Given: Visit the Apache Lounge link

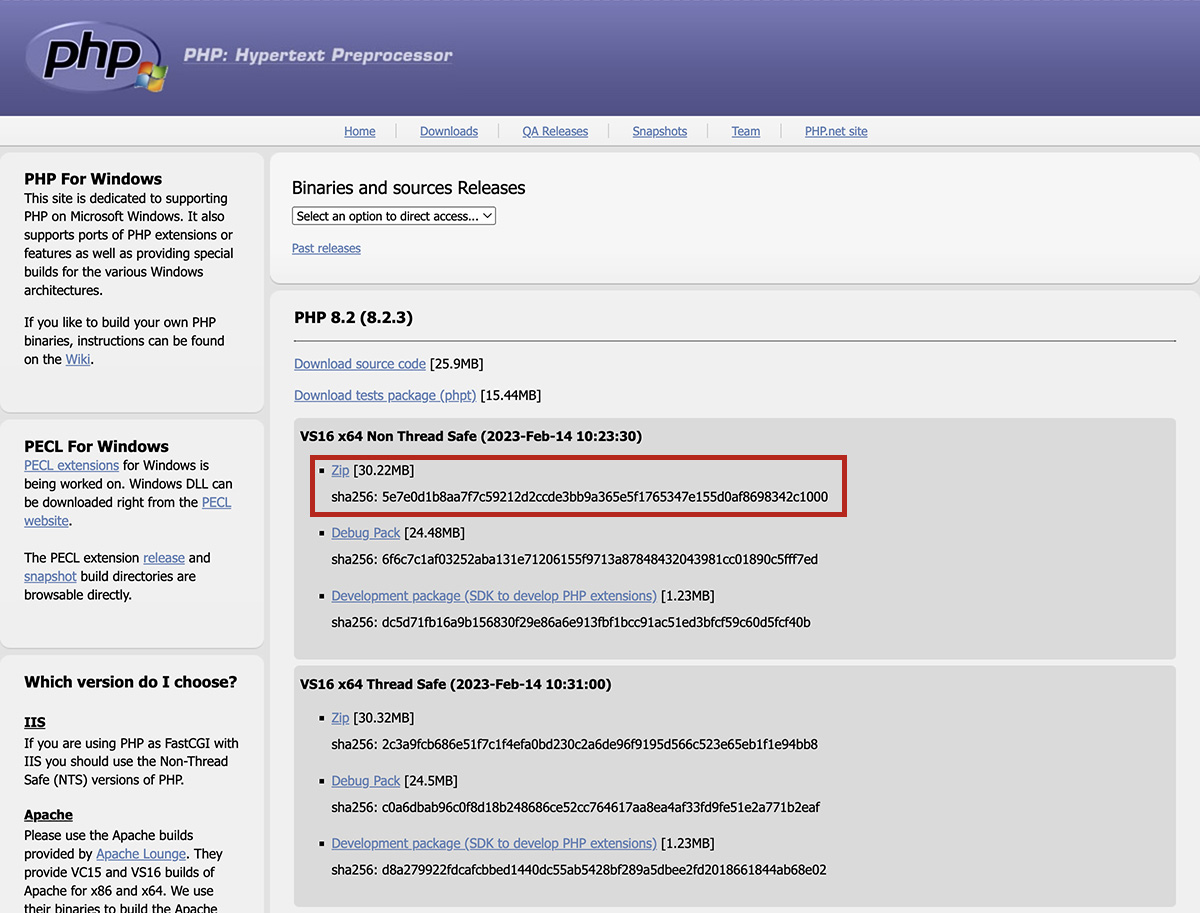Looking at the screenshot, I should [x=141, y=854].
